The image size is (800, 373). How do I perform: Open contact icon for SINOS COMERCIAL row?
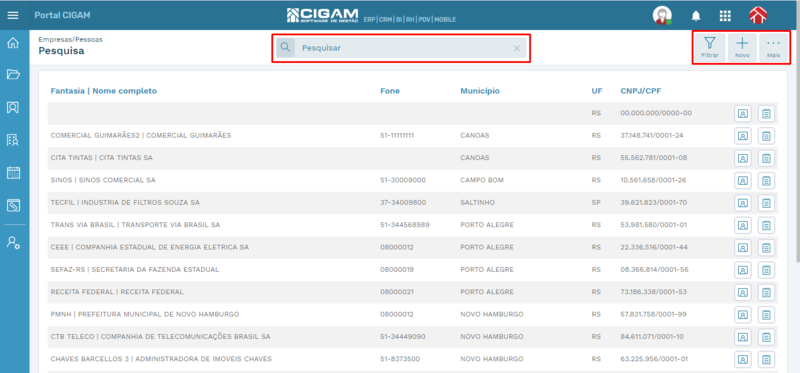(x=743, y=181)
